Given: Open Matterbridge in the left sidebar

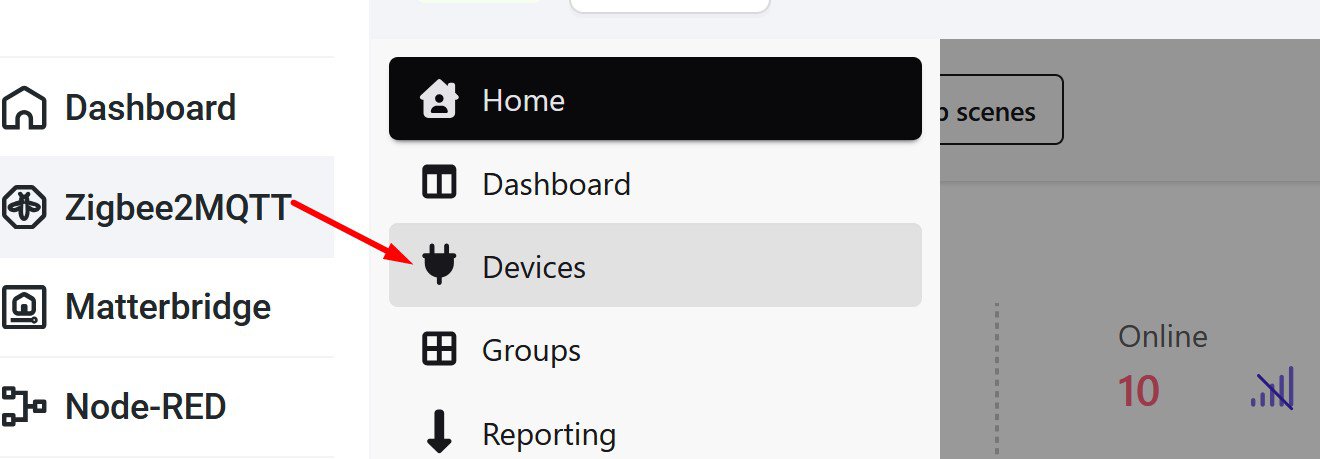Looking at the screenshot, I should pos(167,307).
